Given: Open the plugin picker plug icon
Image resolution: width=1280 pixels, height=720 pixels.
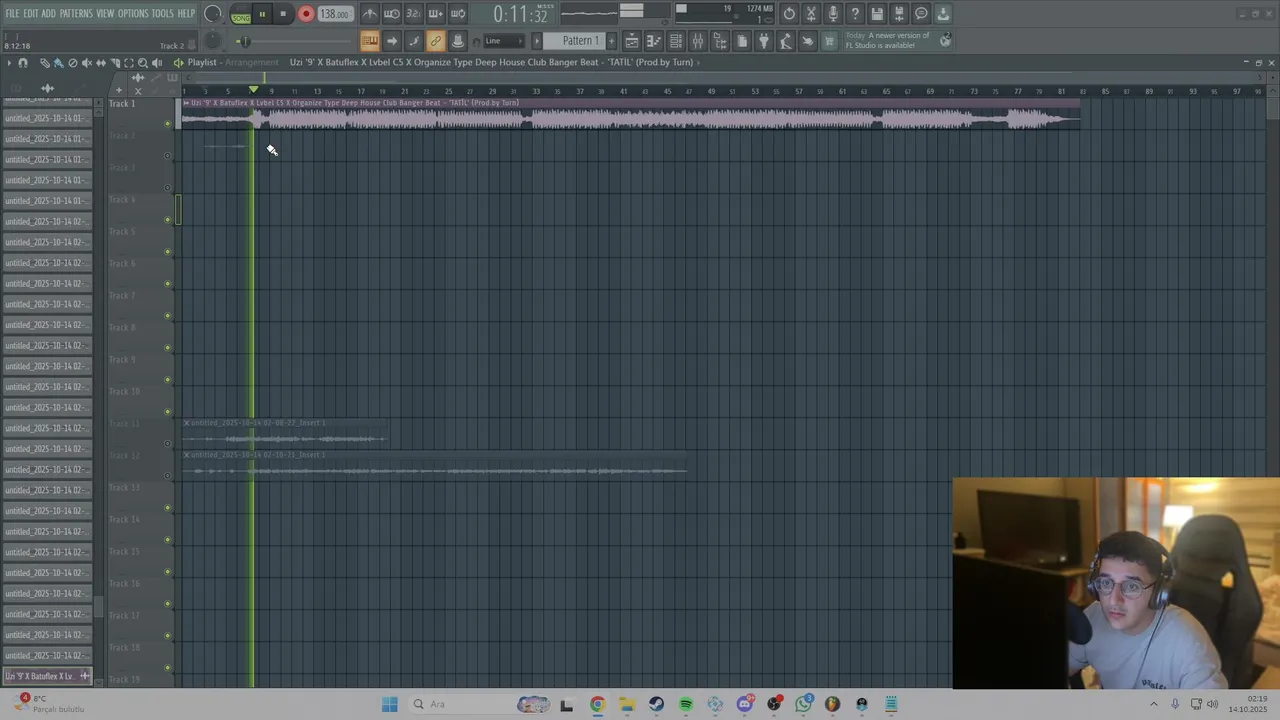Looking at the screenshot, I should pos(763,41).
